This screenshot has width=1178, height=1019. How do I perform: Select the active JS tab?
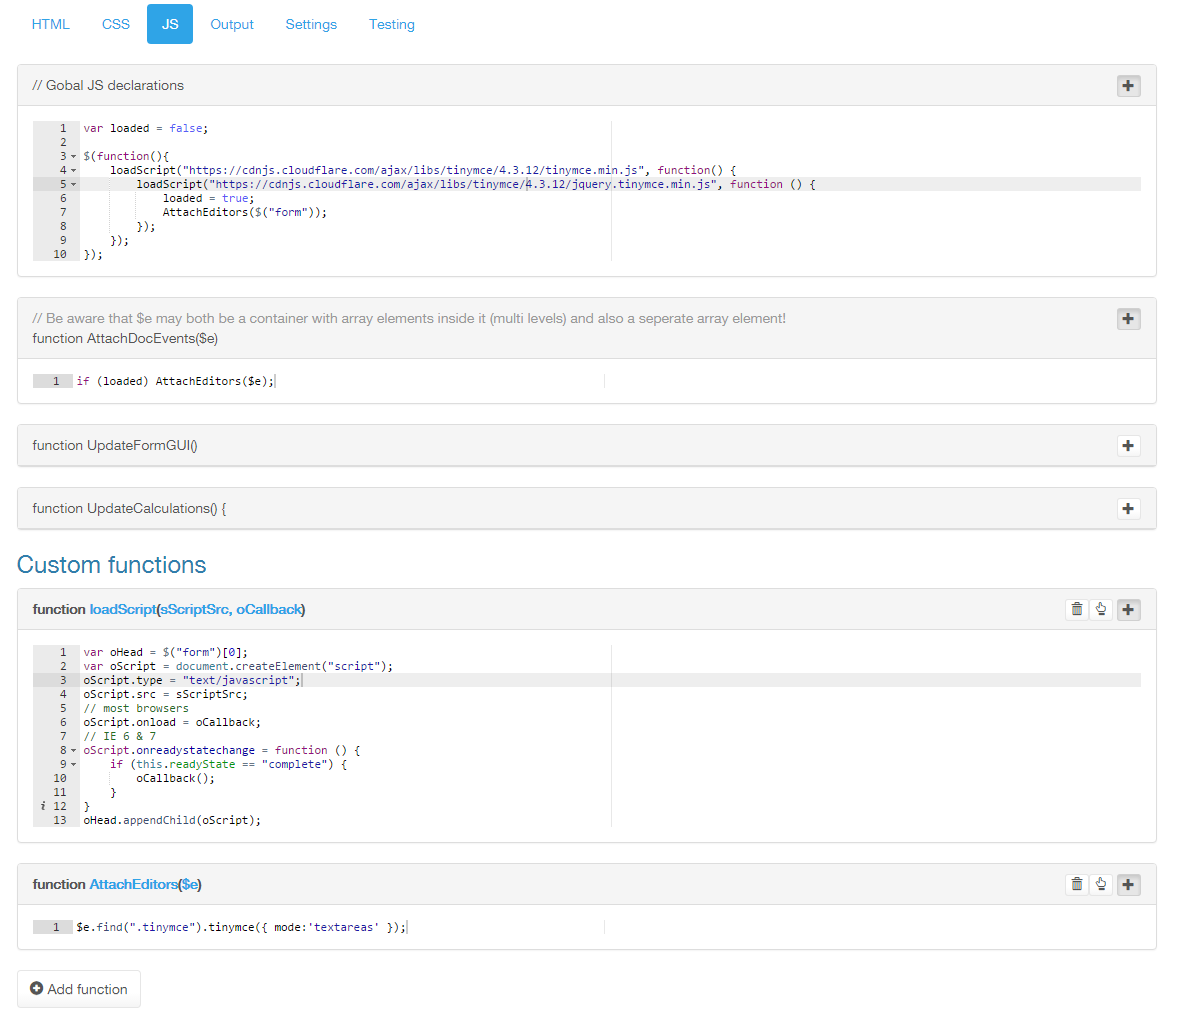point(170,24)
